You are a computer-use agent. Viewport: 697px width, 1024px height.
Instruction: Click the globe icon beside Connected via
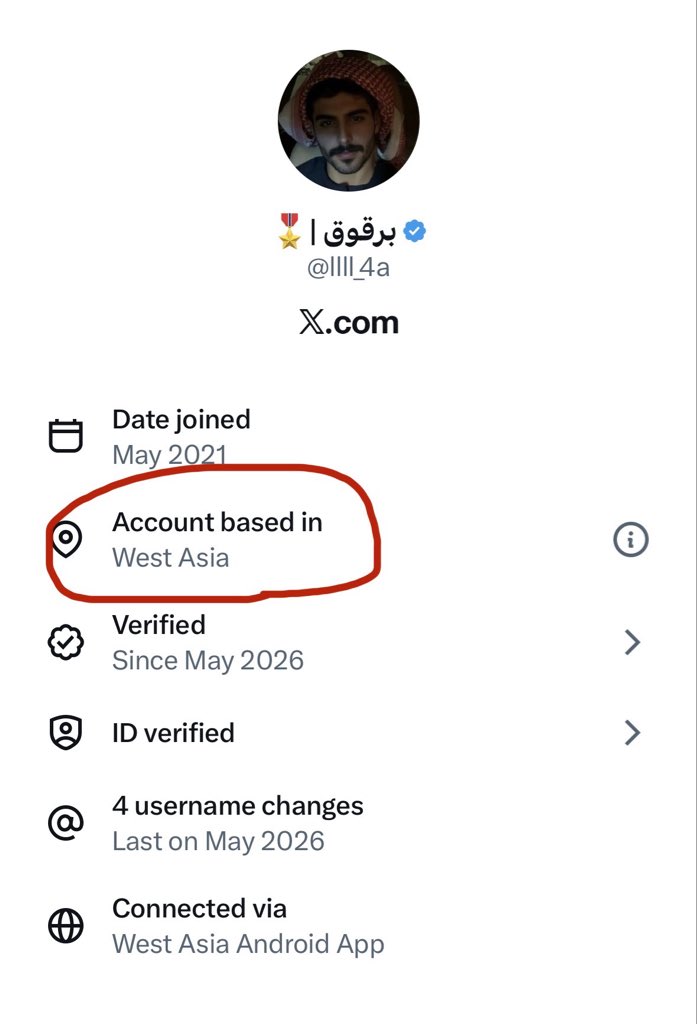[x=66, y=925]
